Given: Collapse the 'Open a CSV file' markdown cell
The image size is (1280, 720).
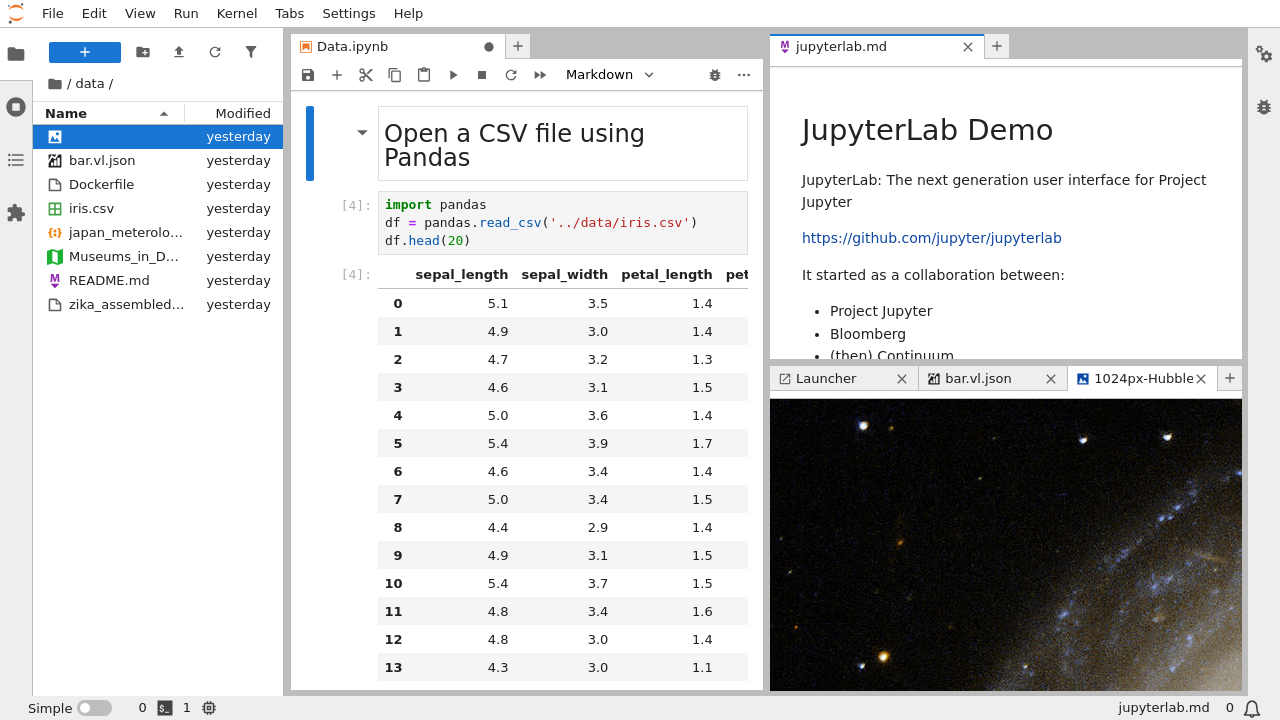Looking at the screenshot, I should (x=362, y=132).
